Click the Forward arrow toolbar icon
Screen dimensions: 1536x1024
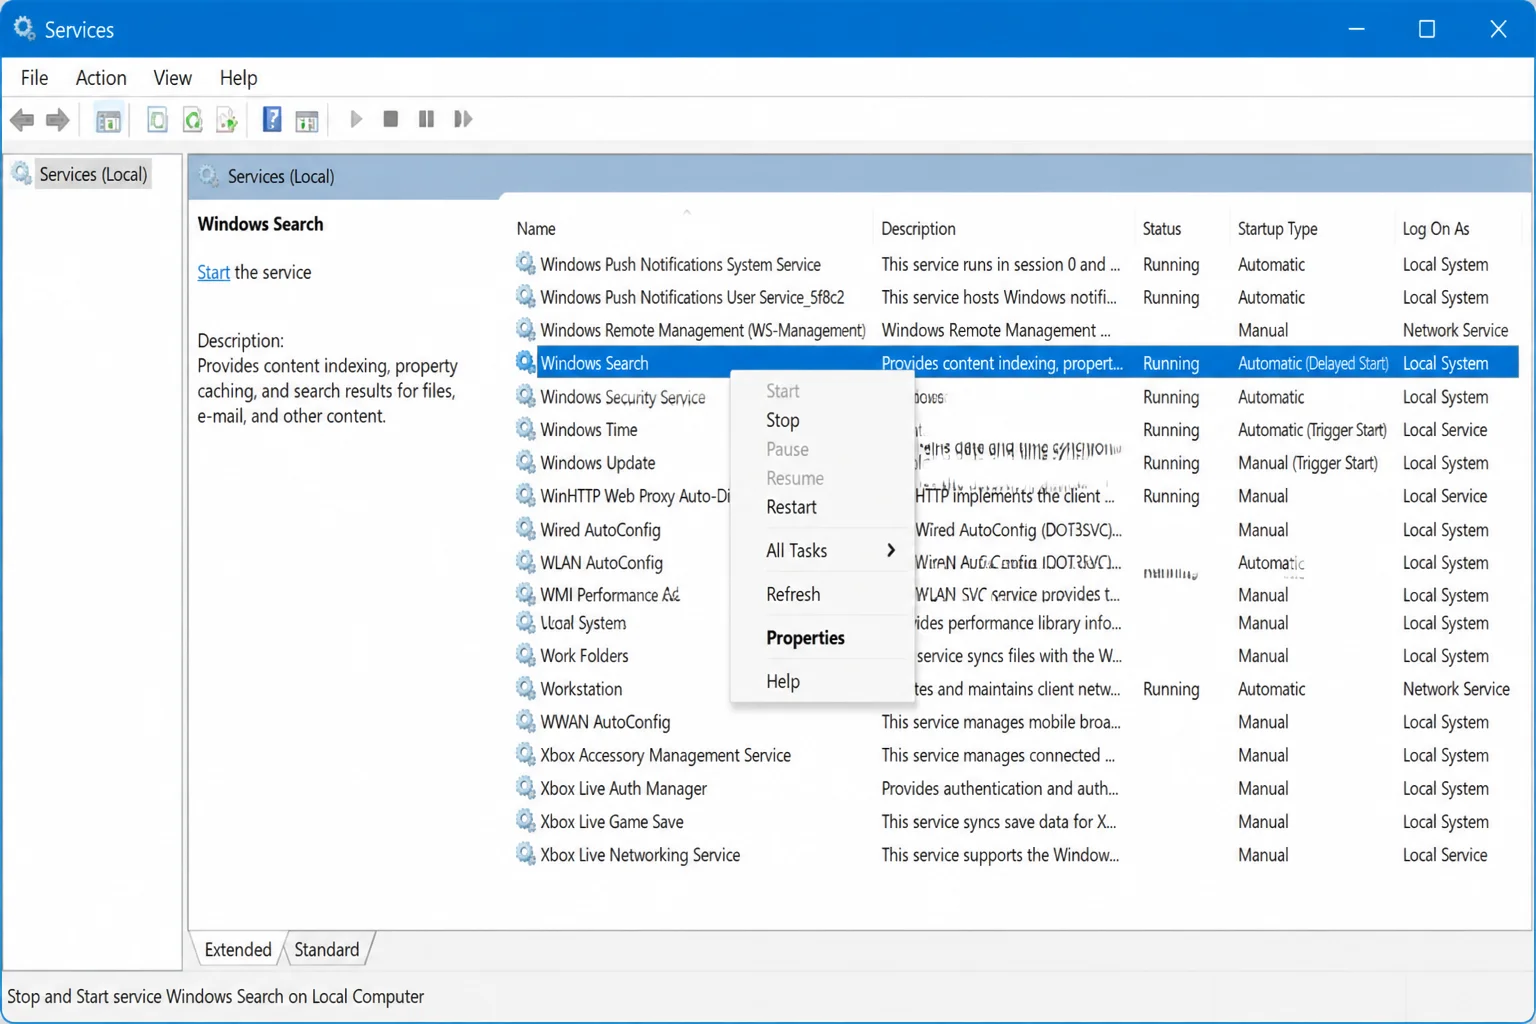tap(58, 120)
